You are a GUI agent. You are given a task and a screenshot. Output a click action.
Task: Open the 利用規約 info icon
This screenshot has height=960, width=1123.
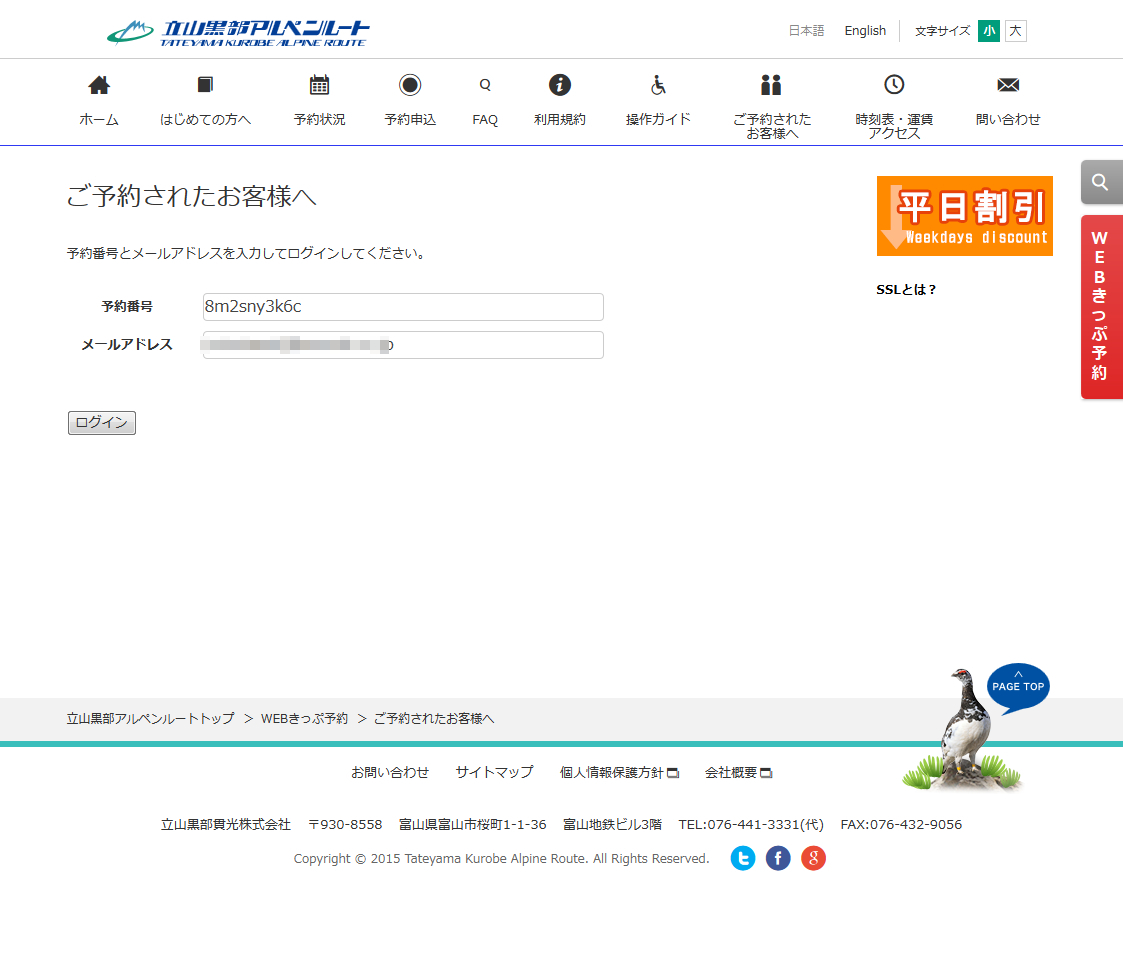click(560, 86)
